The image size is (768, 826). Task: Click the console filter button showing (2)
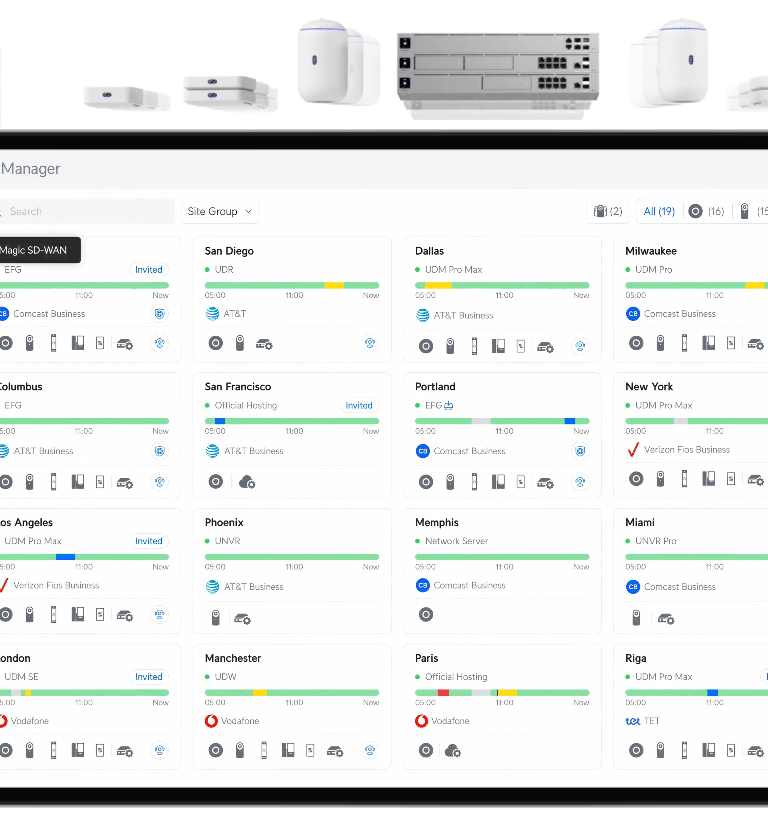pos(608,211)
